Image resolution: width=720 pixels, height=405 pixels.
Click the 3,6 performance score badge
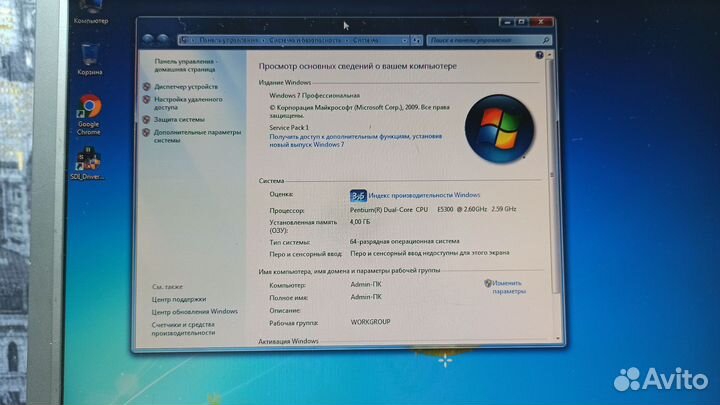click(x=358, y=195)
